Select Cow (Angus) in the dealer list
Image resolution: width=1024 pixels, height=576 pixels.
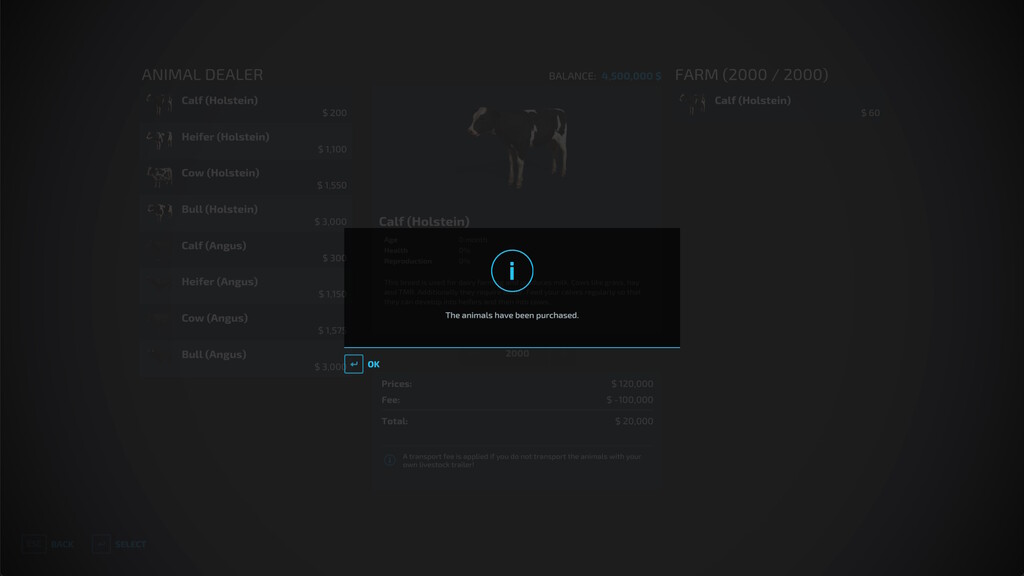[x=247, y=323]
